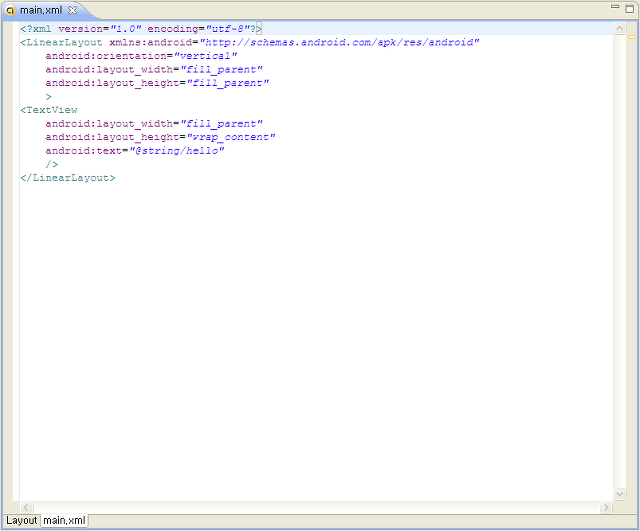
Task: Click the schemas.android.com namespace URL
Action: [339, 42]
